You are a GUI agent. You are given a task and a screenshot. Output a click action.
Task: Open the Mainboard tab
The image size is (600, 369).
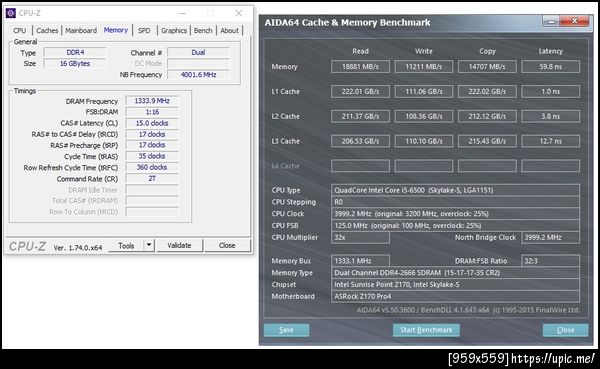pyautogui.click(x=81, y=31)
